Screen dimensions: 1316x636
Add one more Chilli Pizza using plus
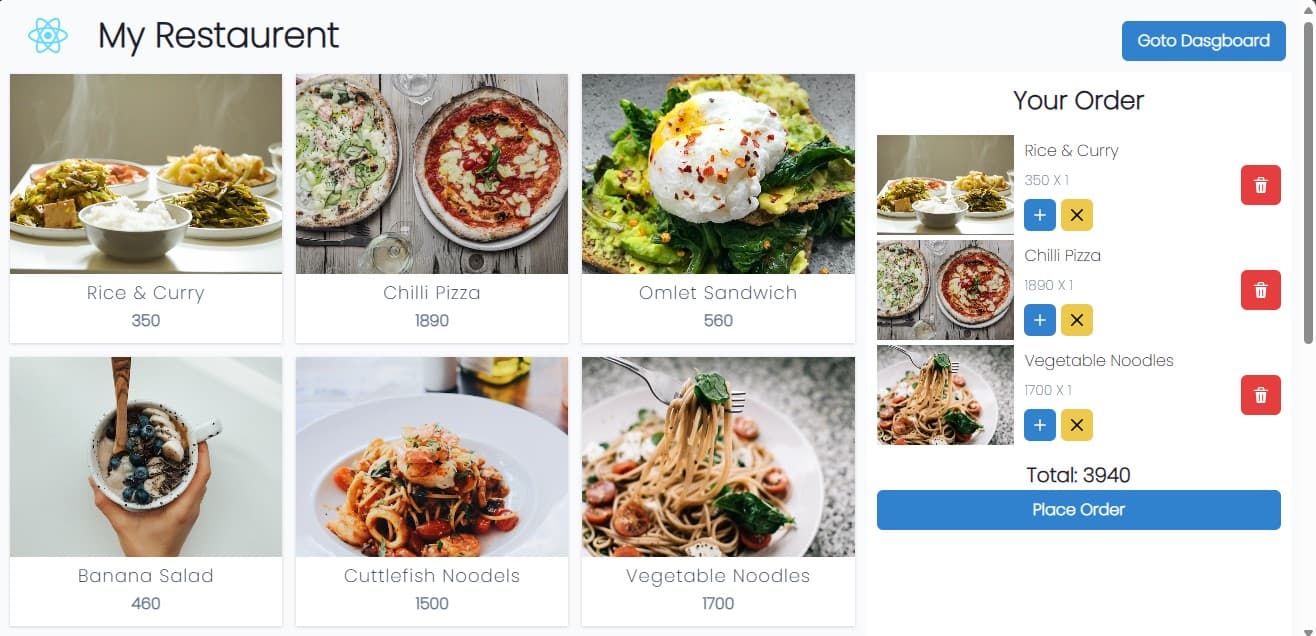click(x=1040, y=320)
